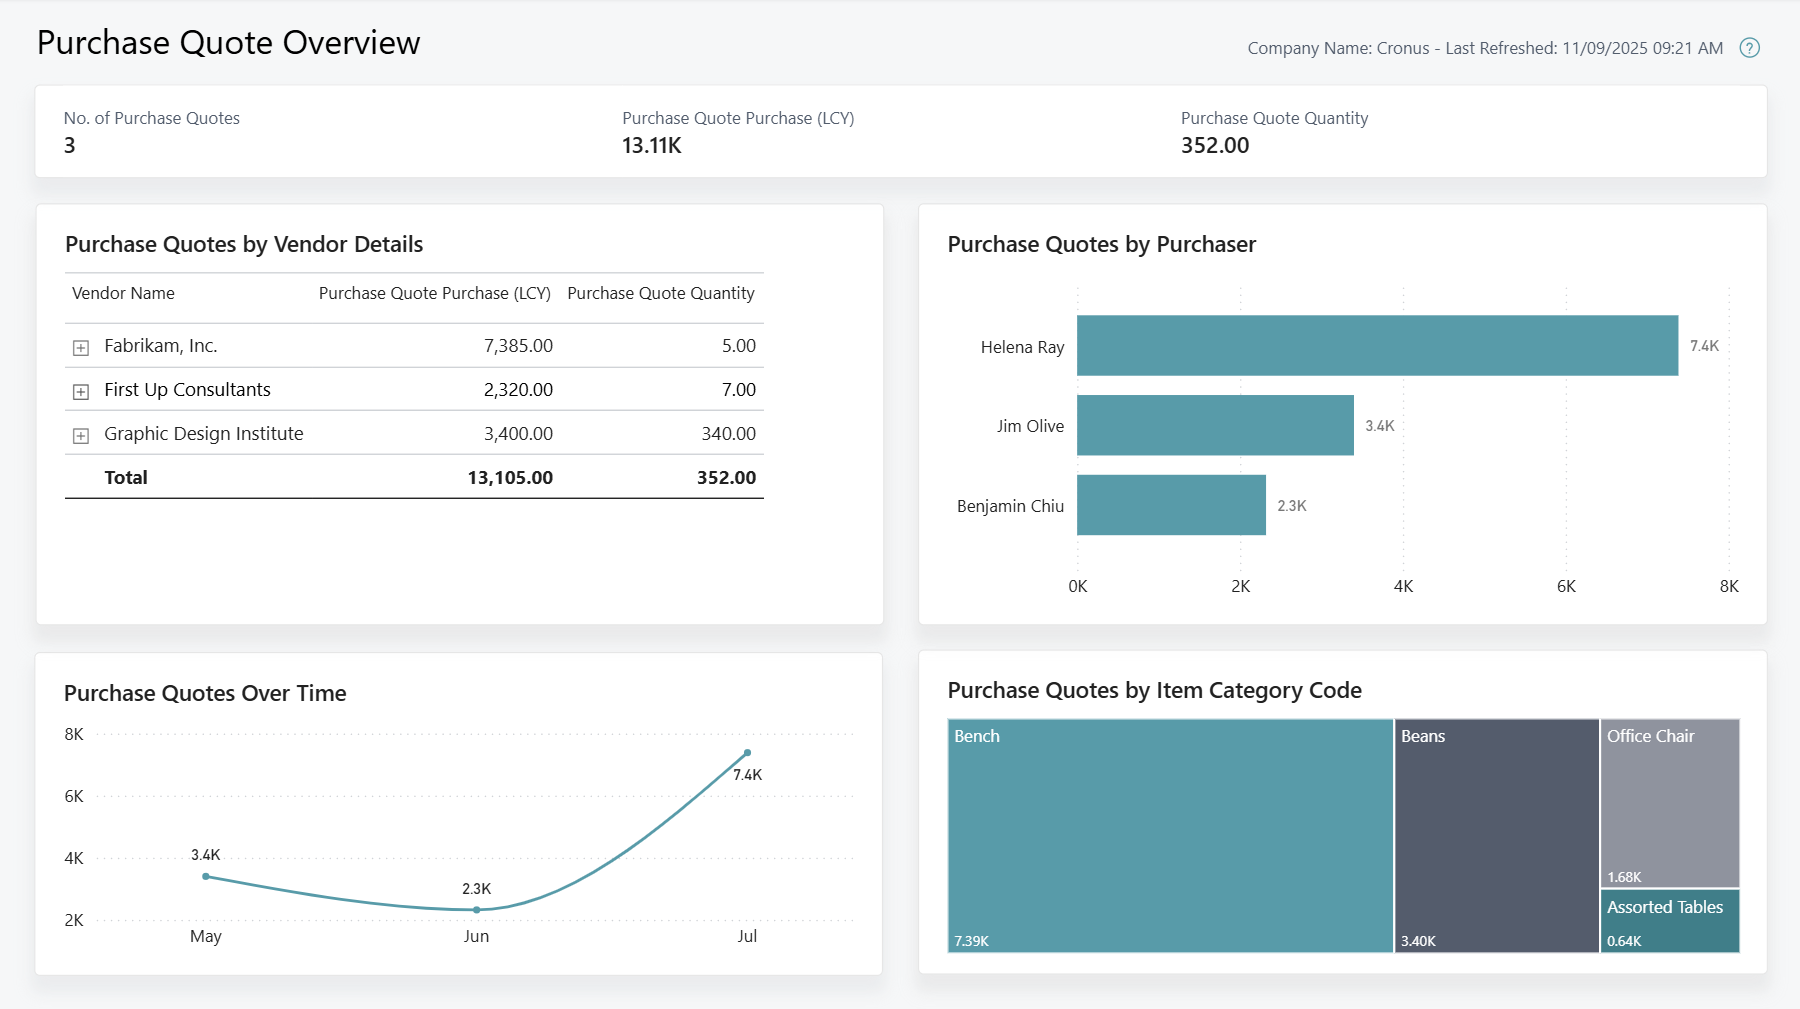Select the Office Chair category tile
Viewport: 1800px width, 1009px height.
click(1669, 800)
